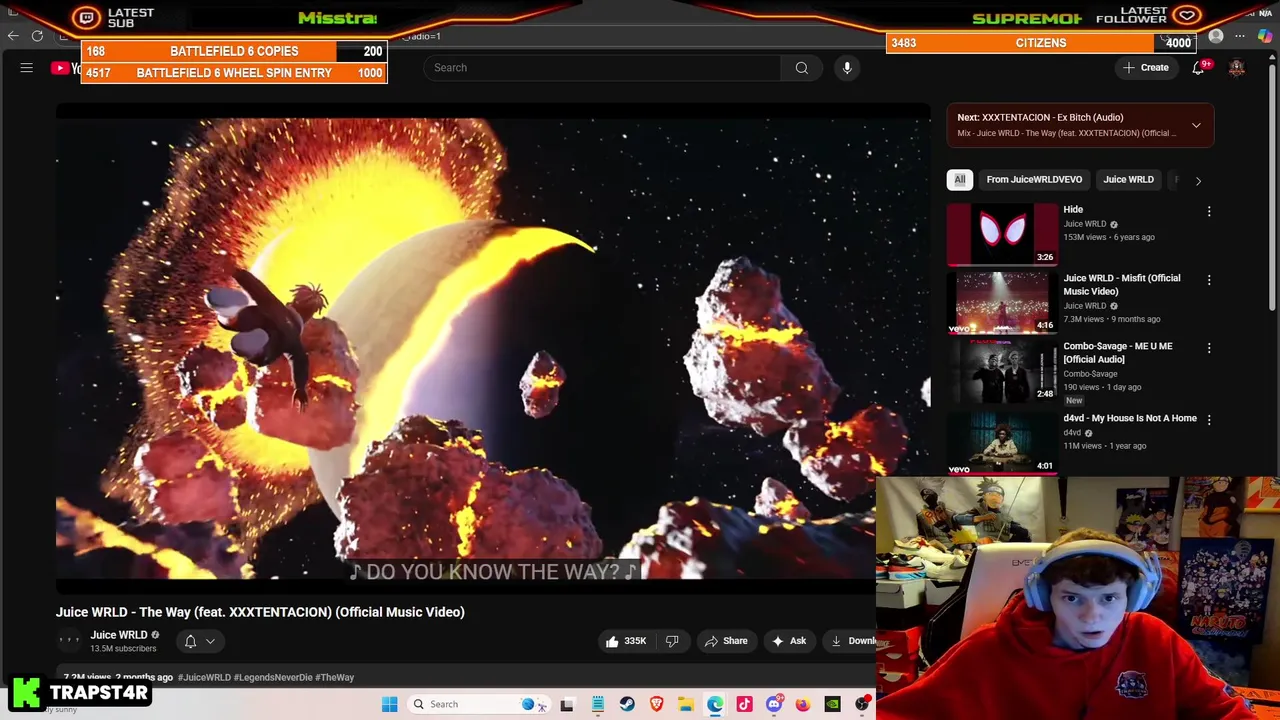Viewport: 1280px width, 720px height.
Task: Open File Explorer from the taskbar
Action: (x=686, y=704)
